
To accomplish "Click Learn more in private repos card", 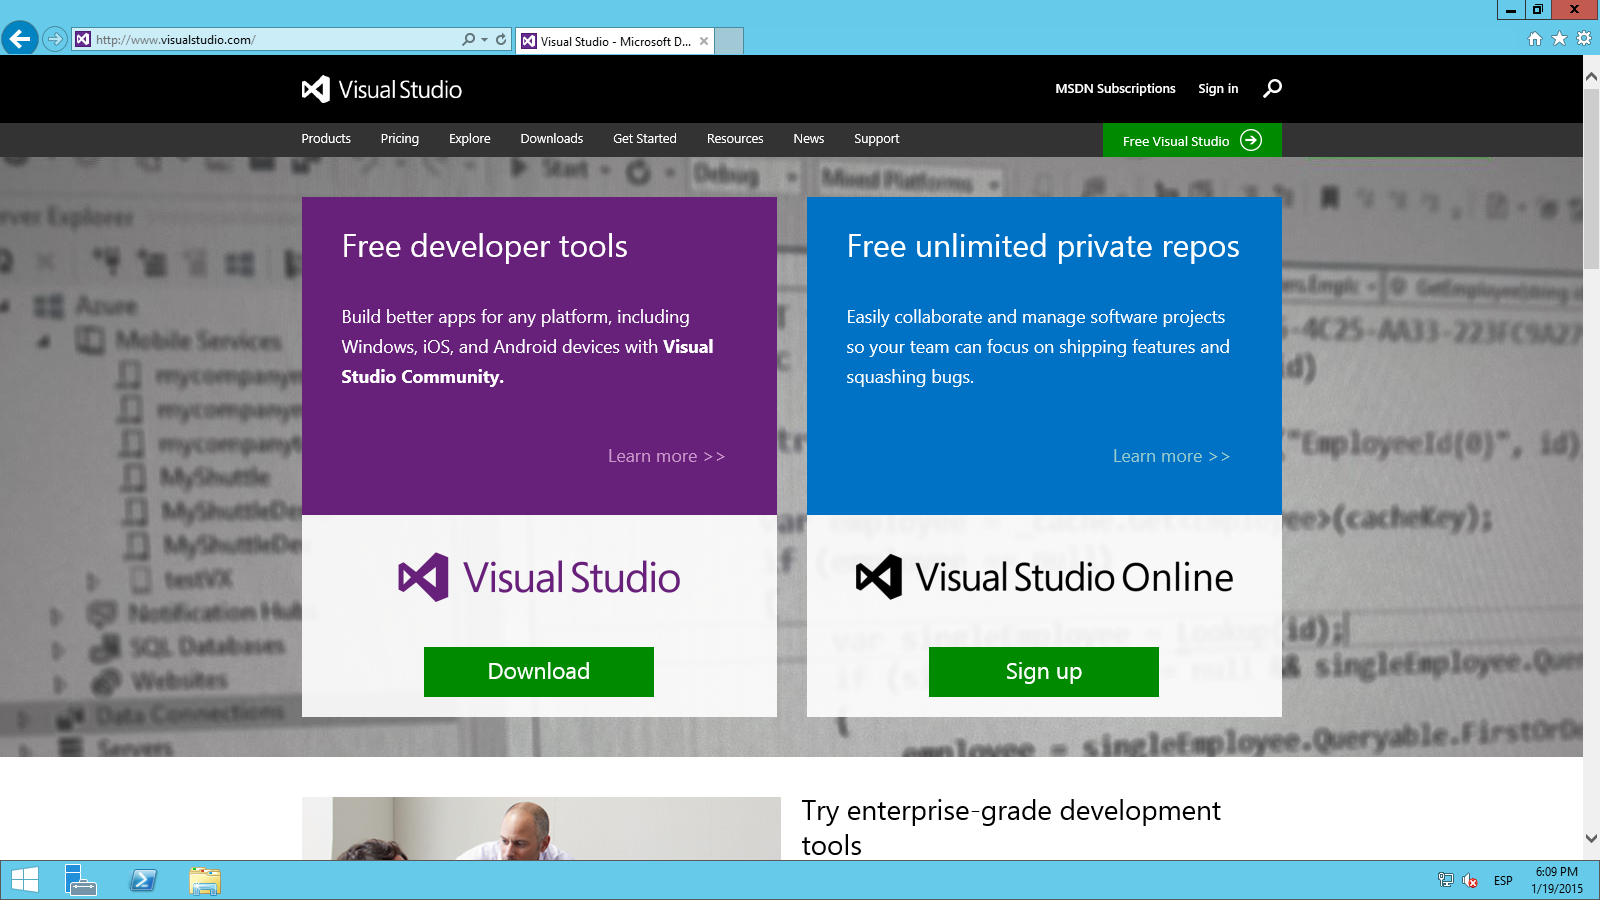I will tap(1172, 456).
